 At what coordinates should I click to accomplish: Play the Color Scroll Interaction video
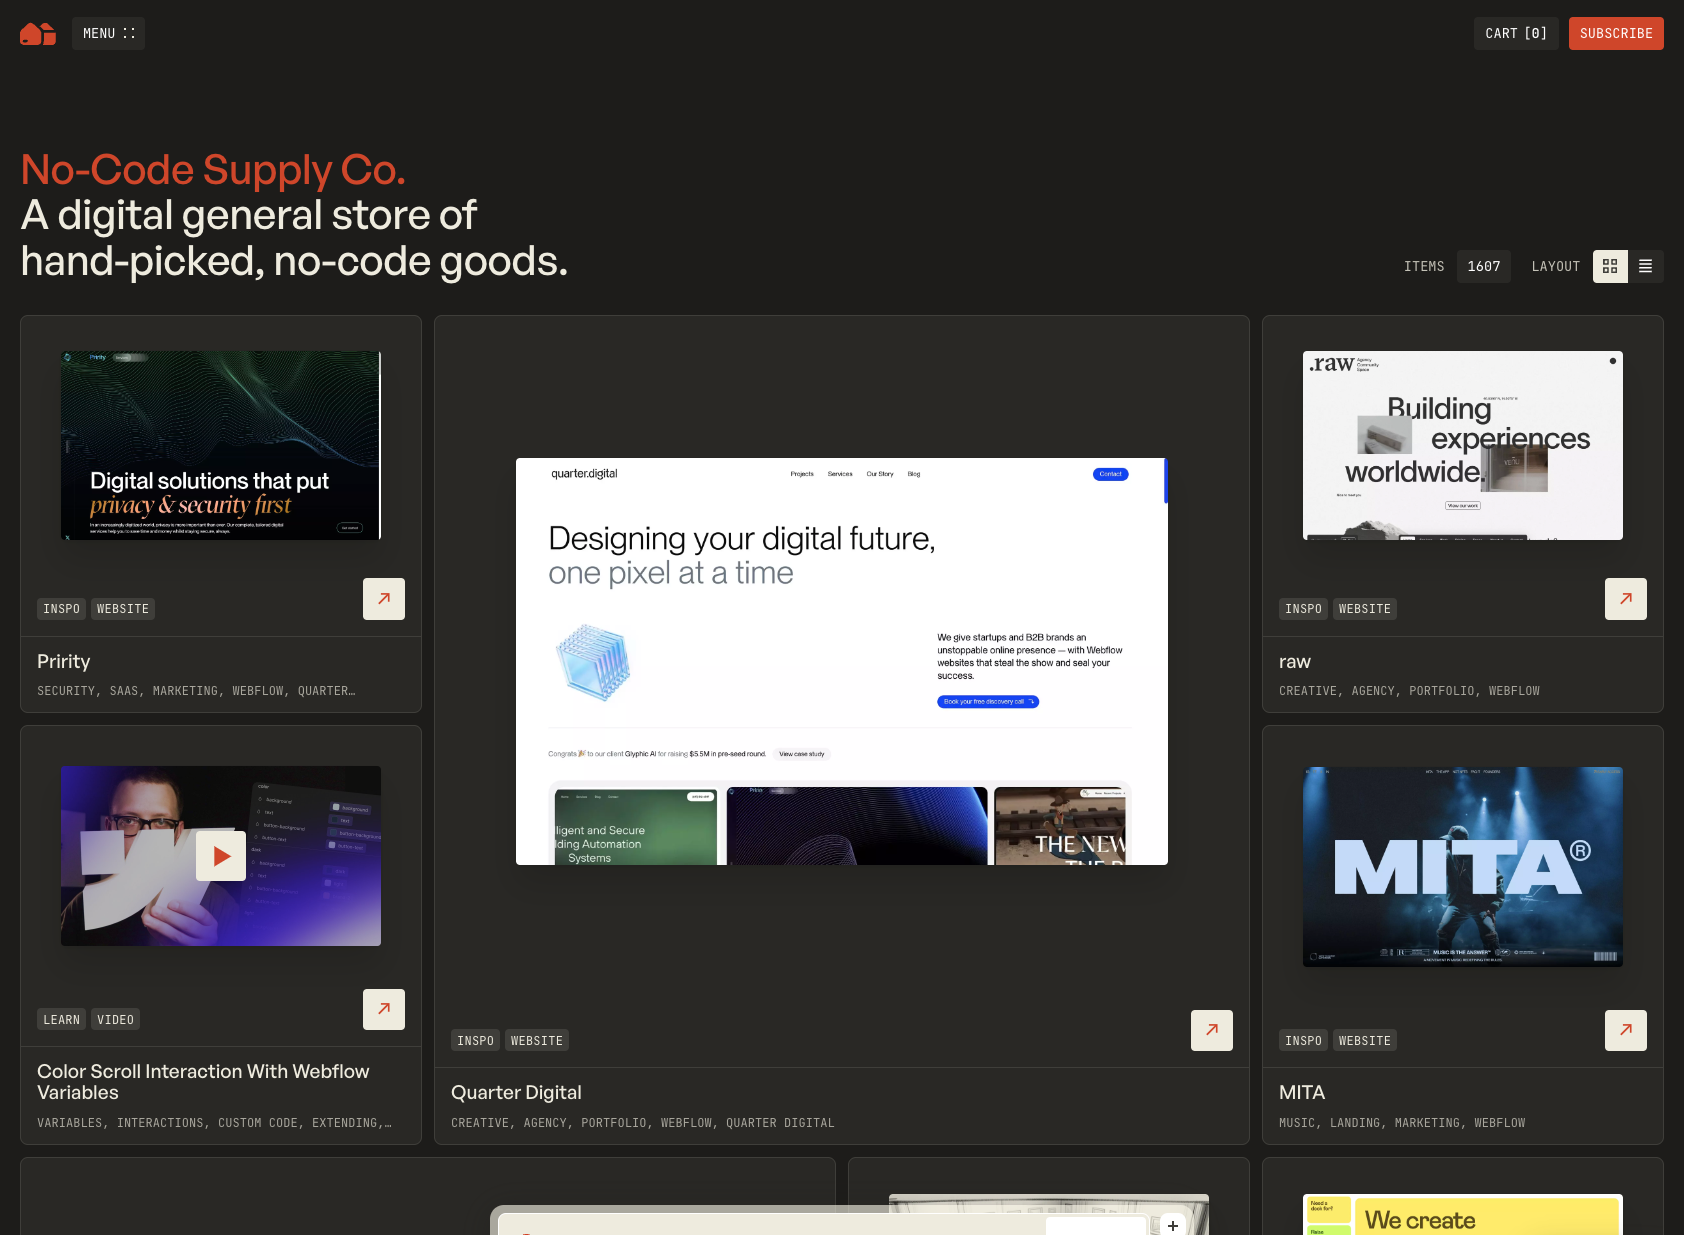[220, 855]
